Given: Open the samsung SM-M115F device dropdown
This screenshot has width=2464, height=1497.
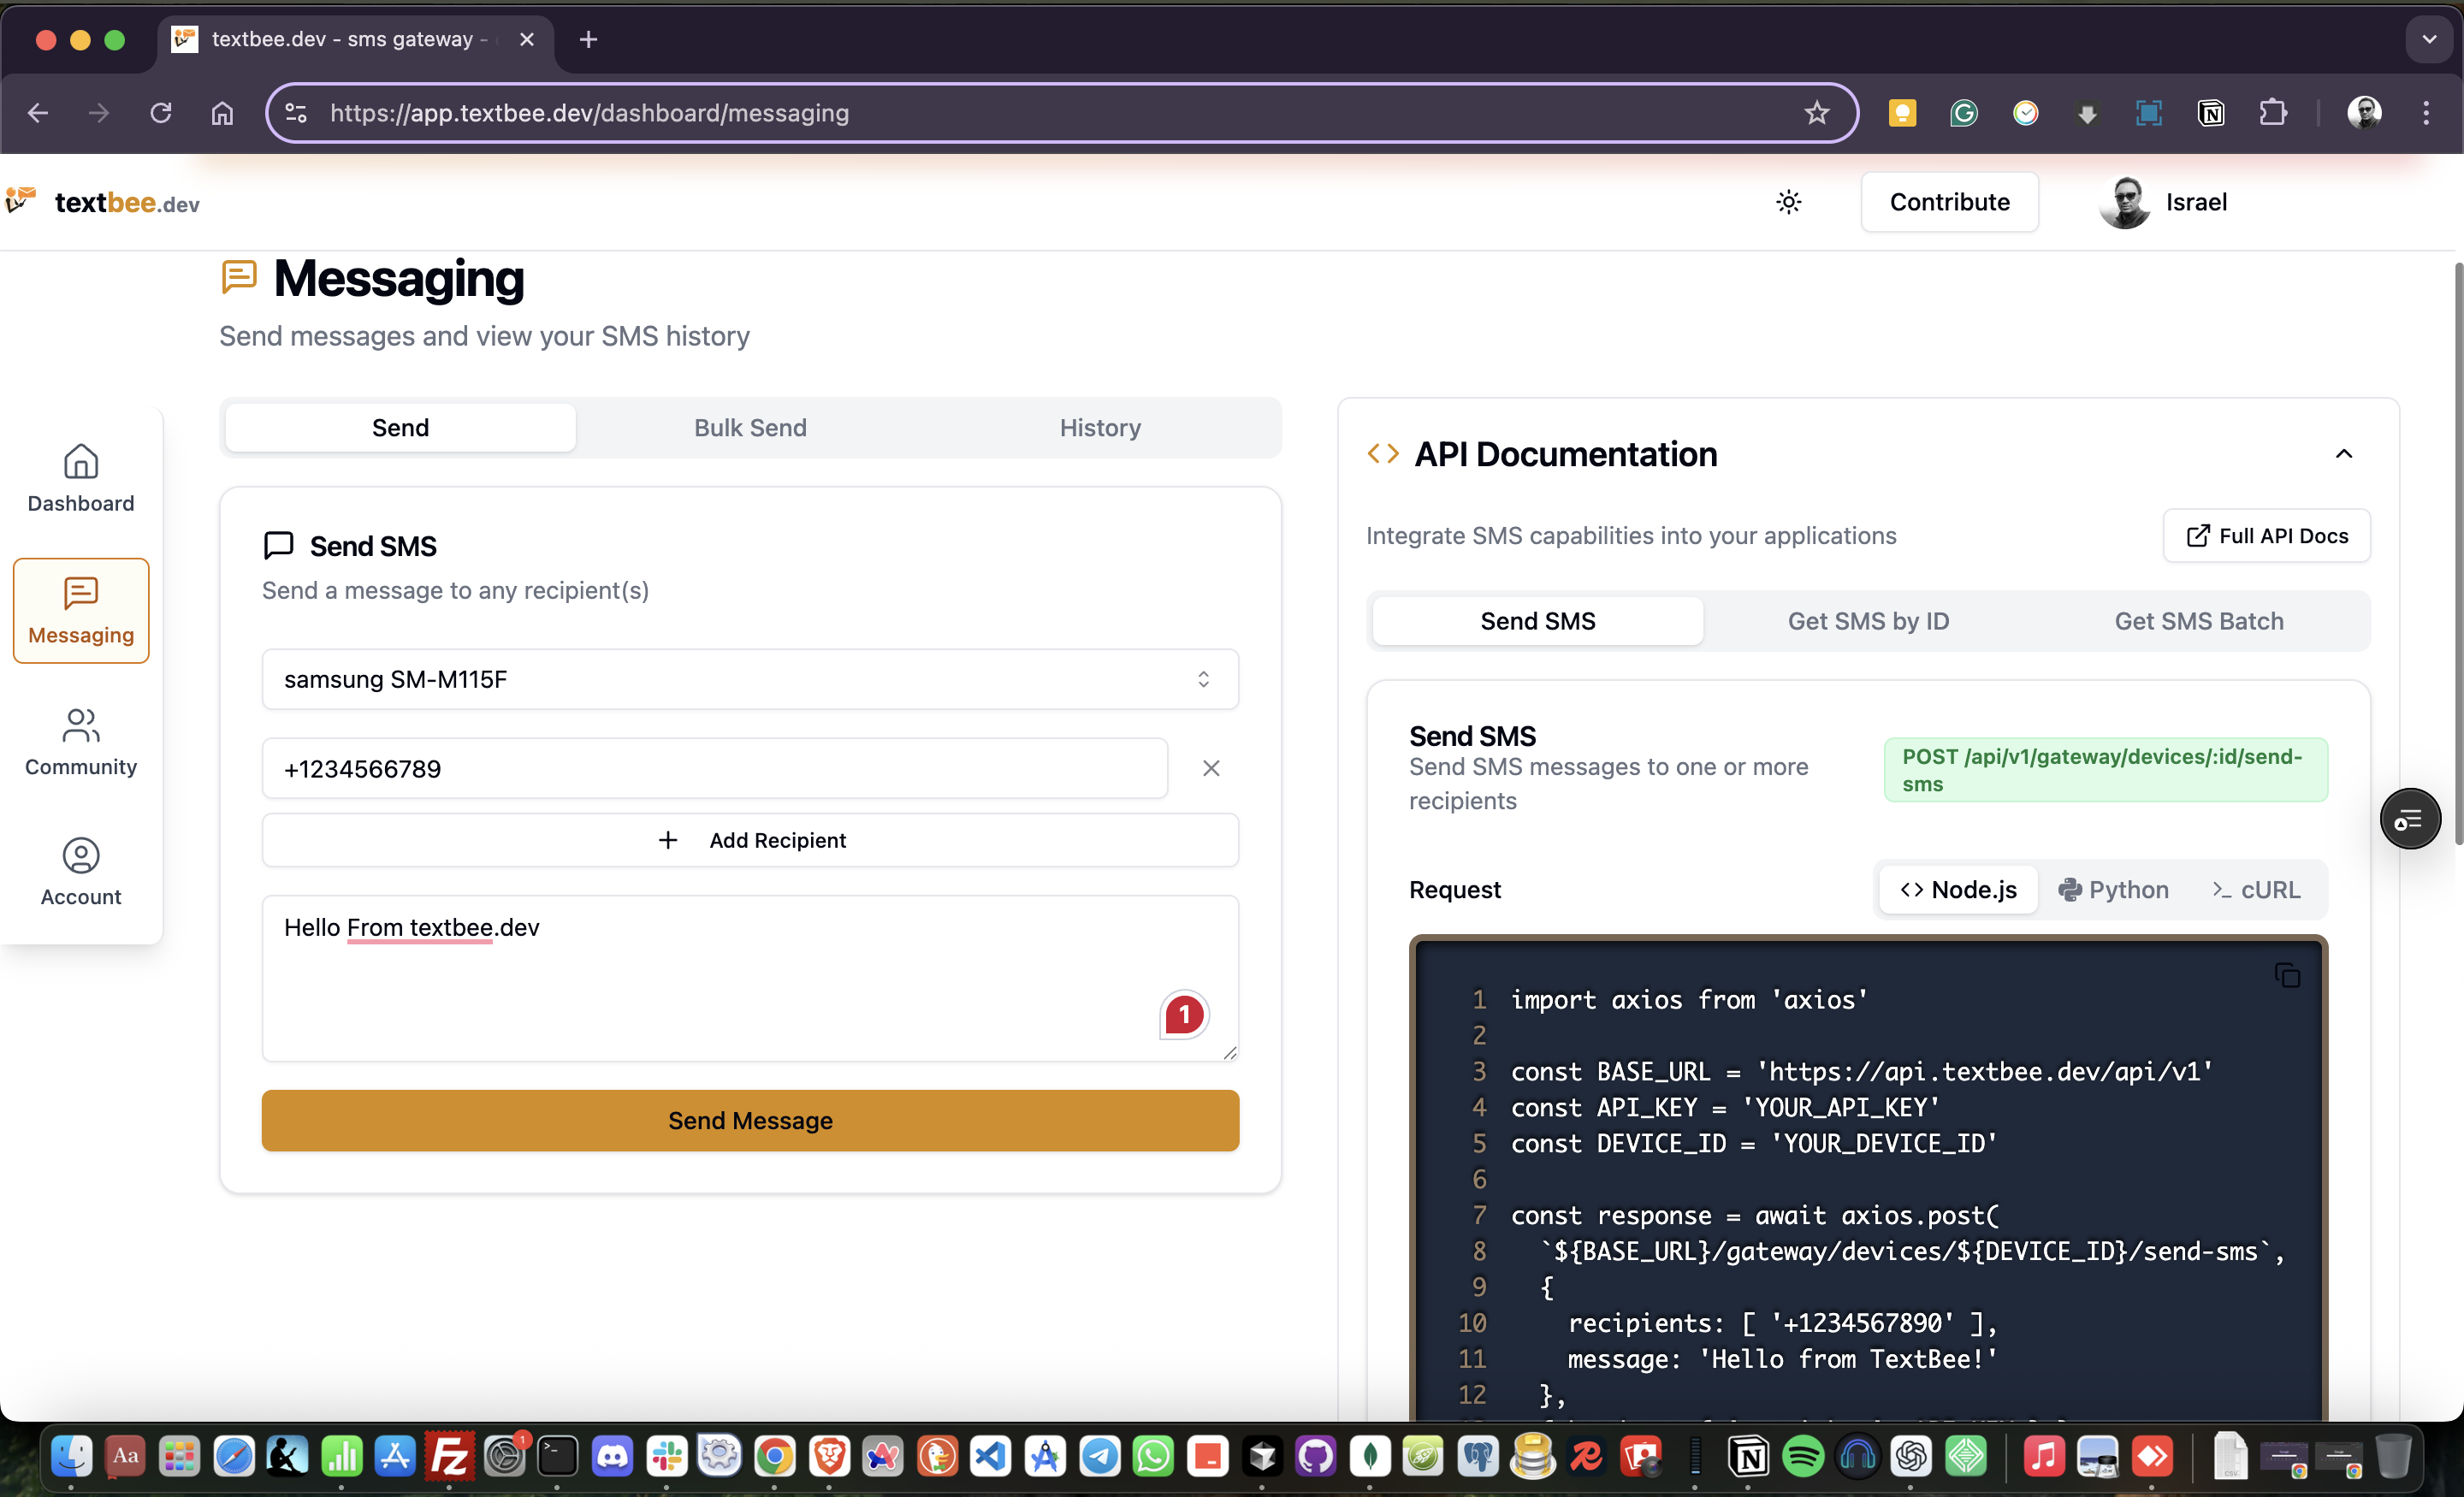Looking at the screenshot, I should [x=750, y=679].
